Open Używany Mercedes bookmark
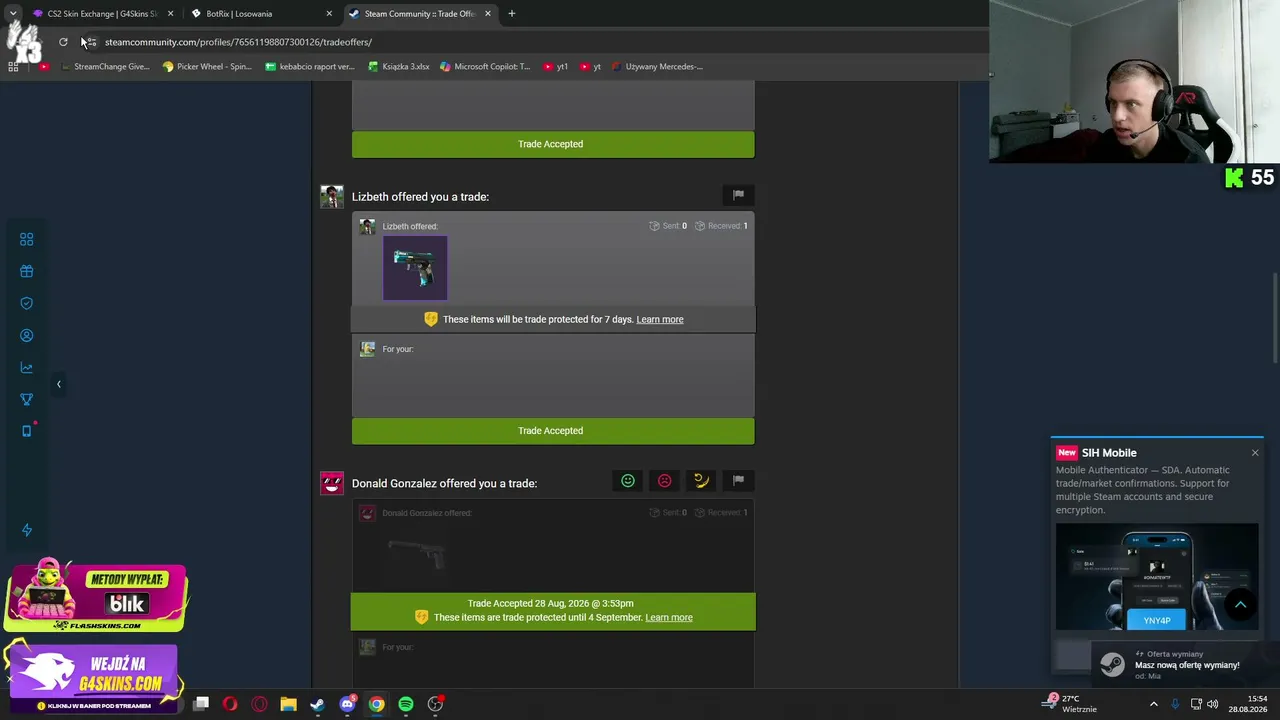 point(658,67)
